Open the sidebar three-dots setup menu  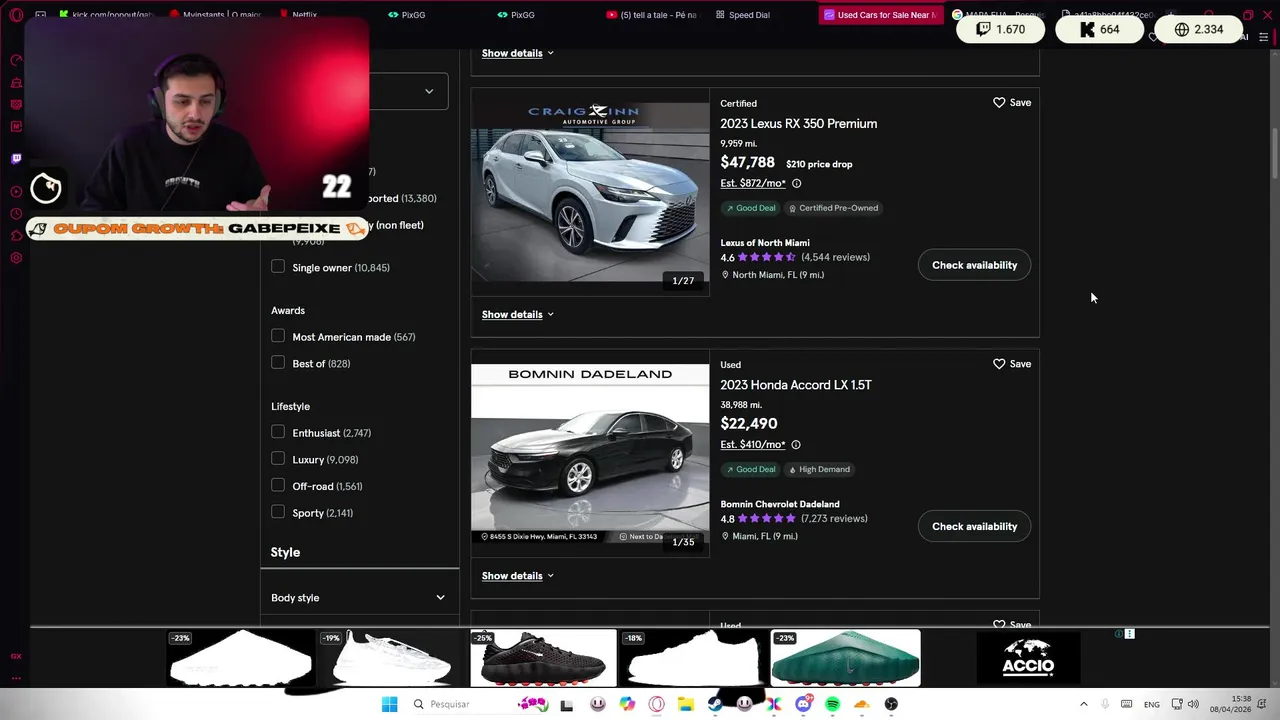(16, 678)
